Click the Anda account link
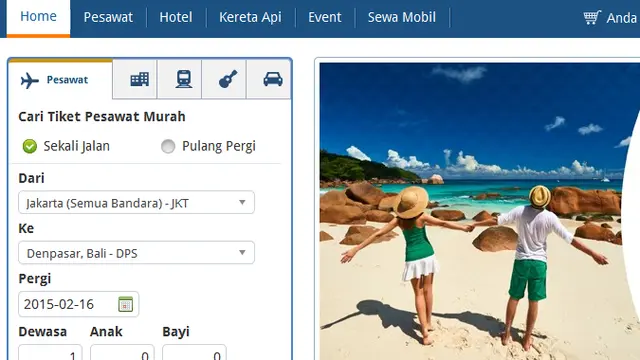640x360 pixels. click(622, 18)
